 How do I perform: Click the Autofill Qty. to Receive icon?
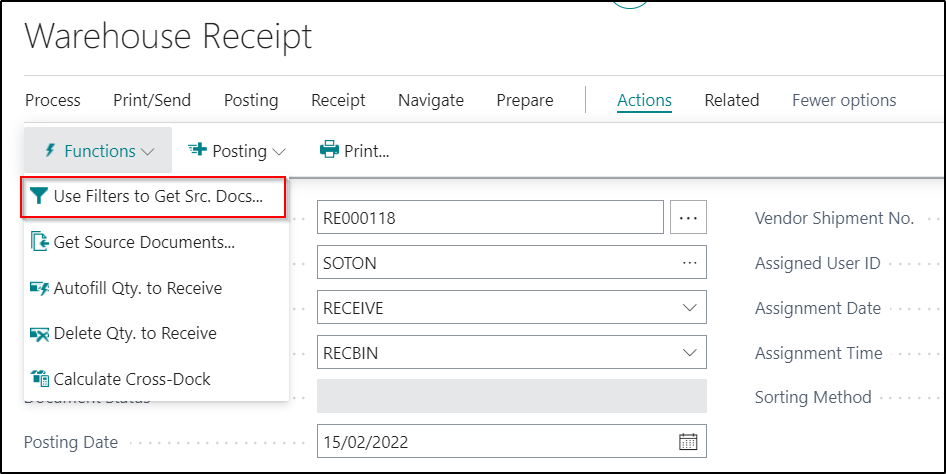click(40, 288)
